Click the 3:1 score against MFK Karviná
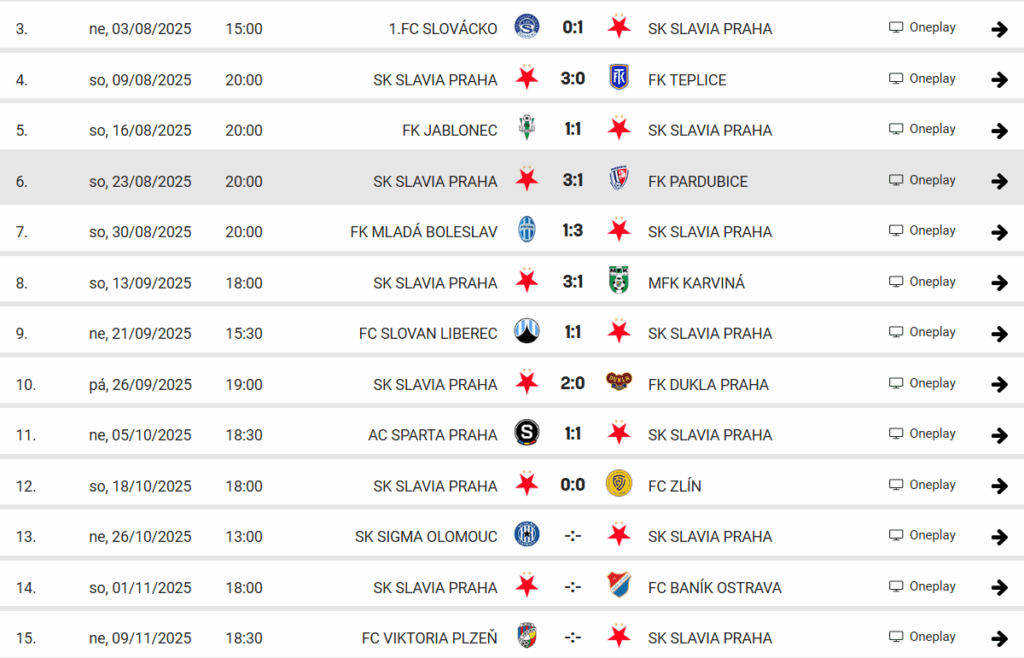This screenshot has height=658, width=1024. pos(573,283)
